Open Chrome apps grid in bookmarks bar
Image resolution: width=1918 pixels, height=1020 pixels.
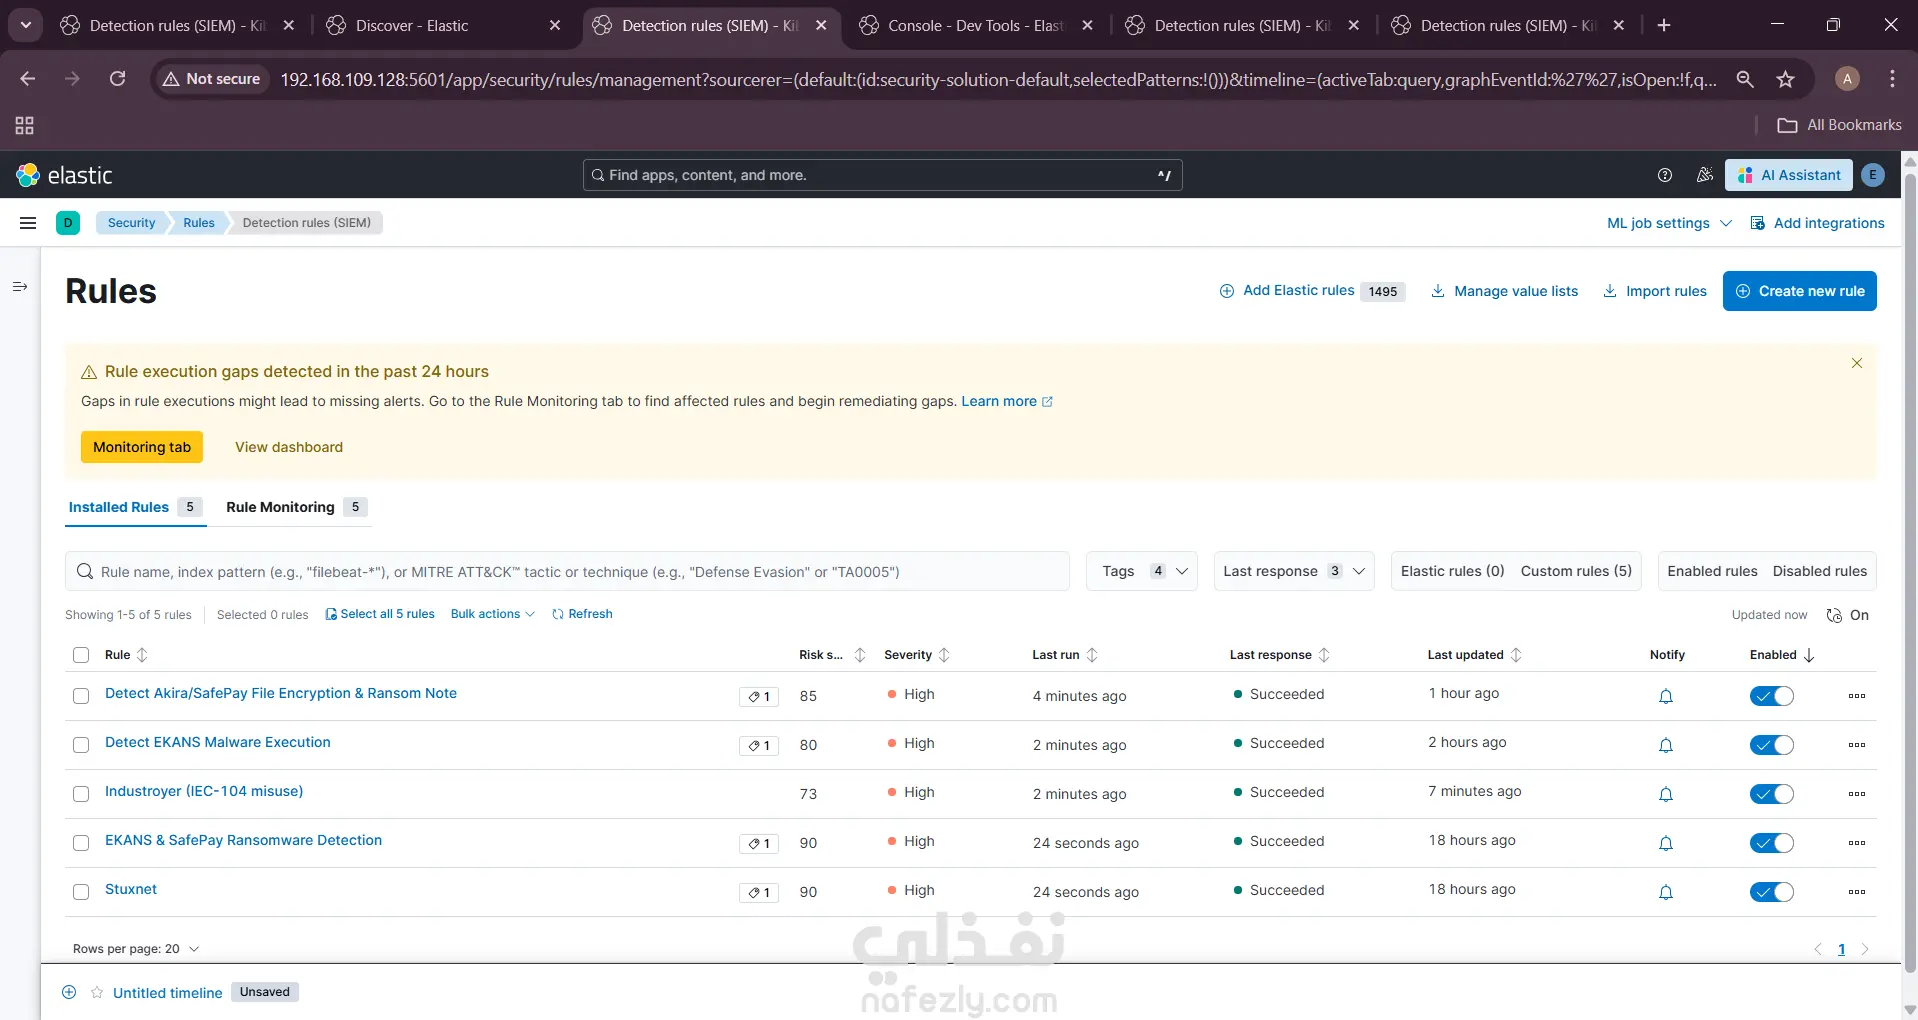click(25, 125)
